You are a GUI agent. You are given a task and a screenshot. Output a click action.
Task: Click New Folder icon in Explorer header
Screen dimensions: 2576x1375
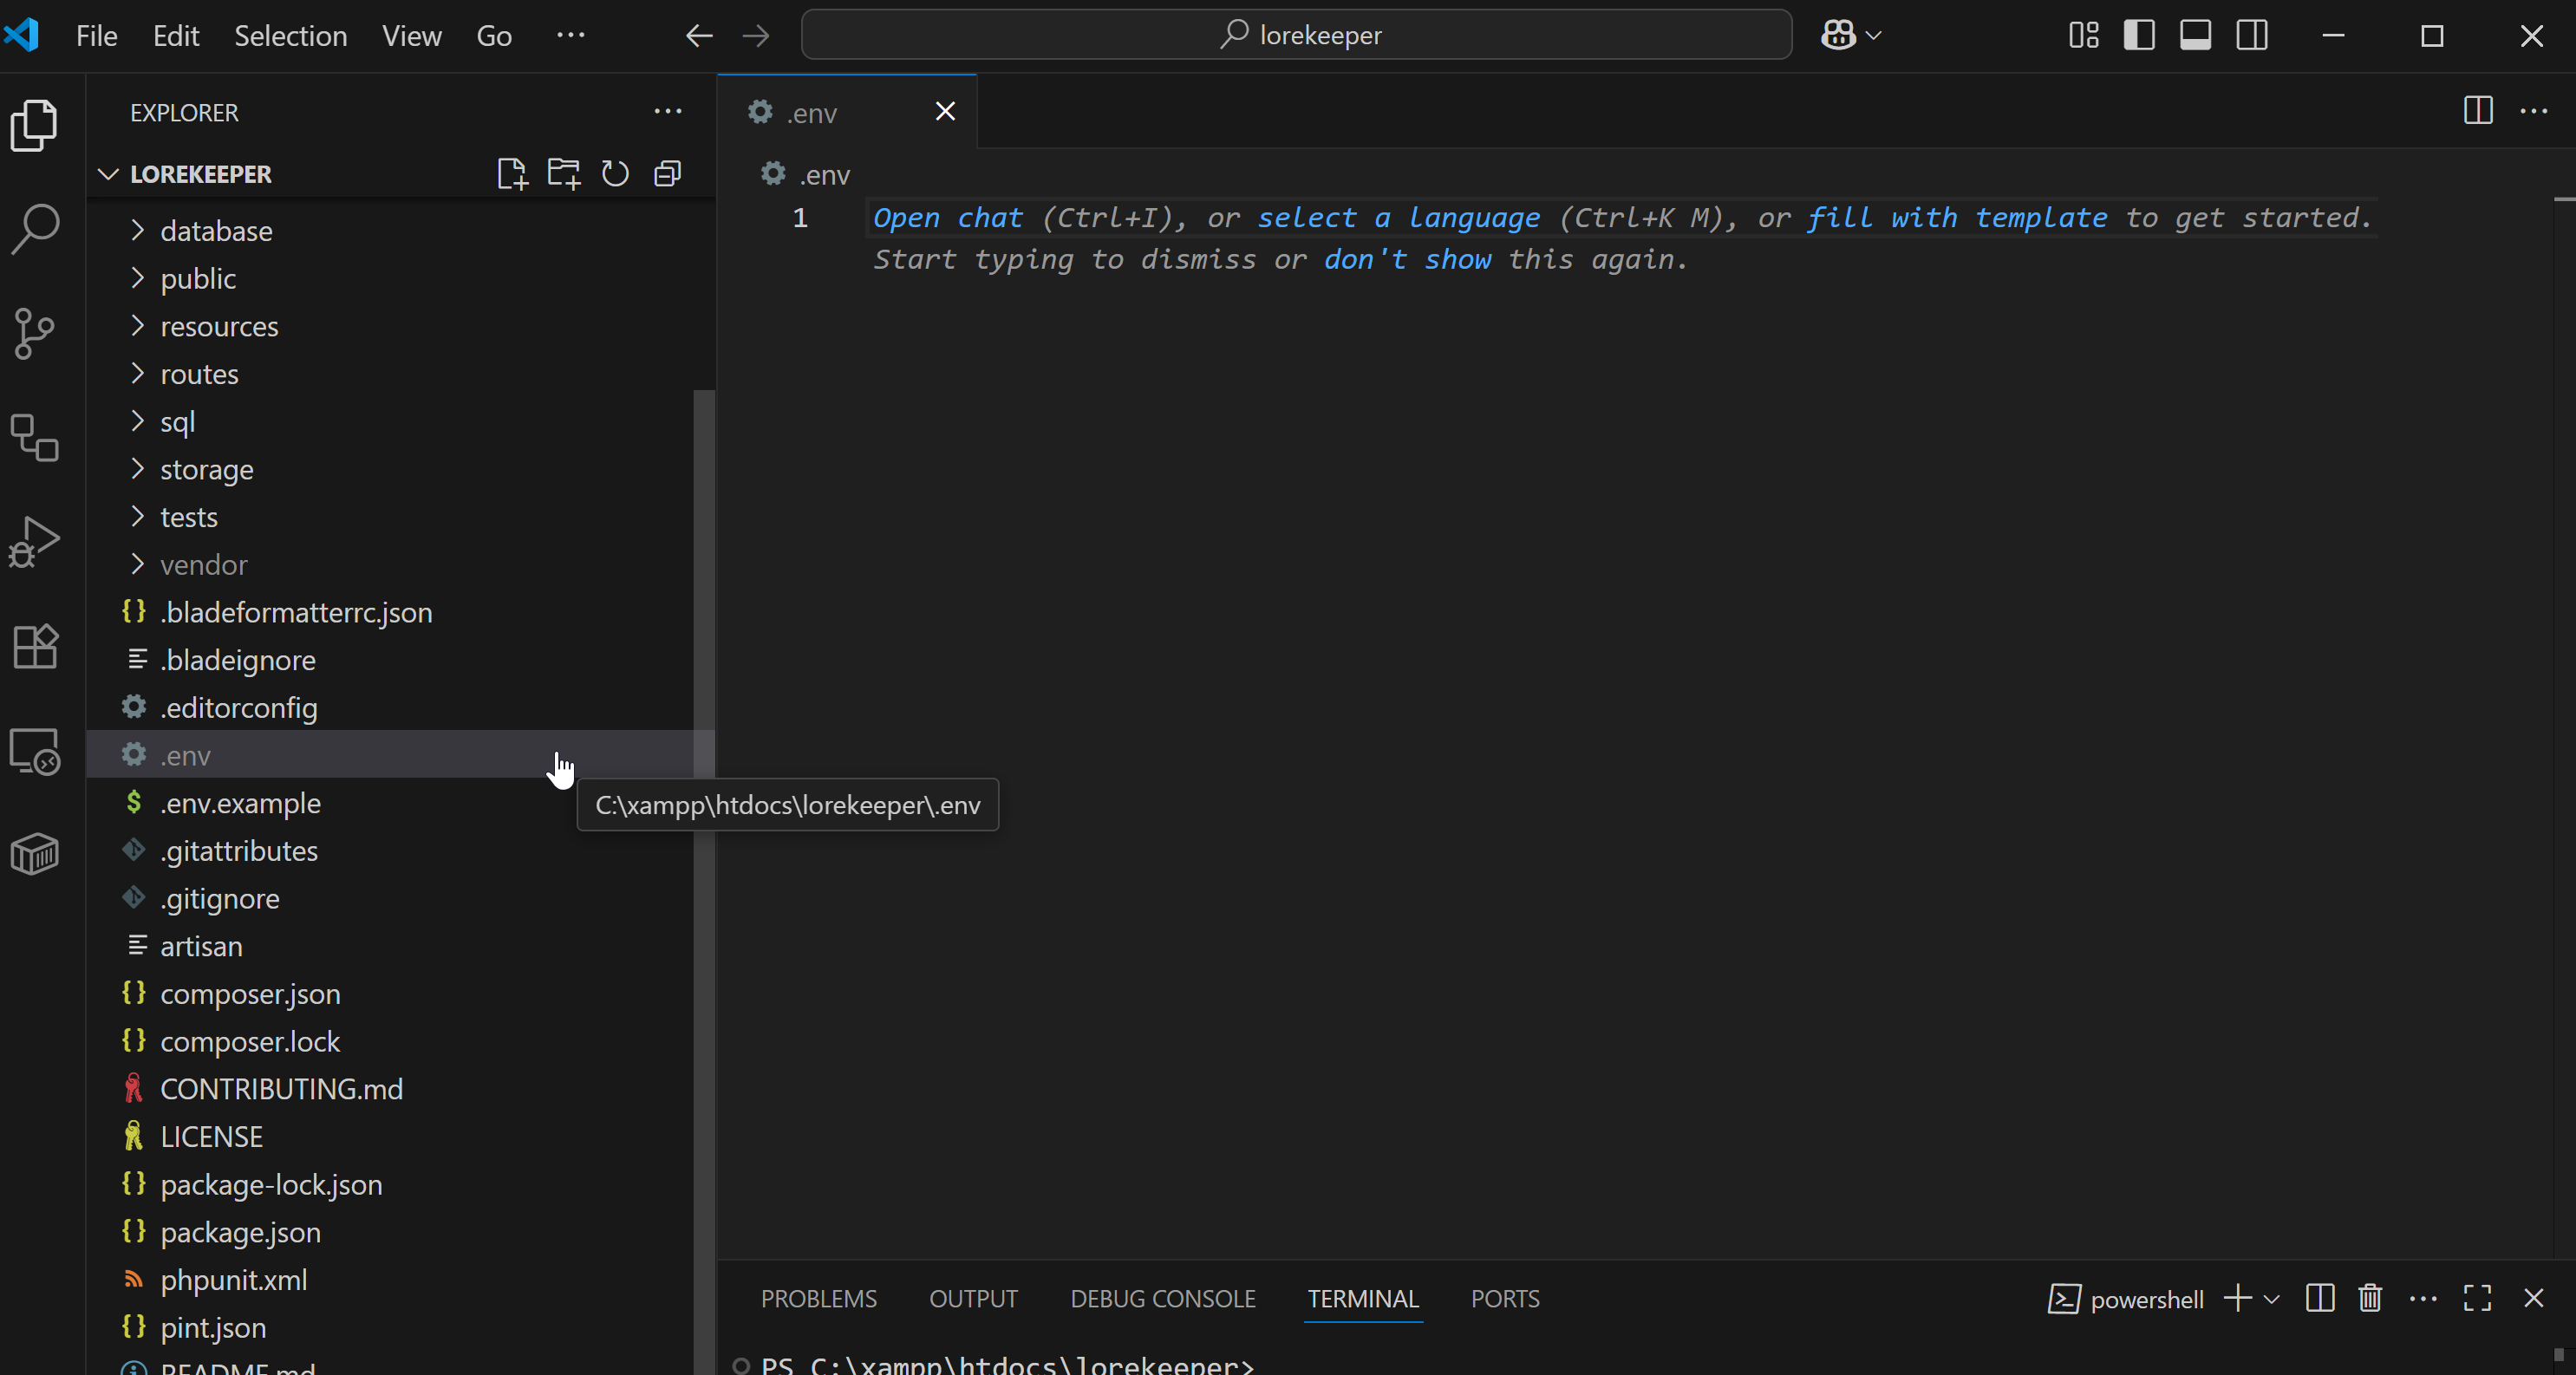pos(563,174)
